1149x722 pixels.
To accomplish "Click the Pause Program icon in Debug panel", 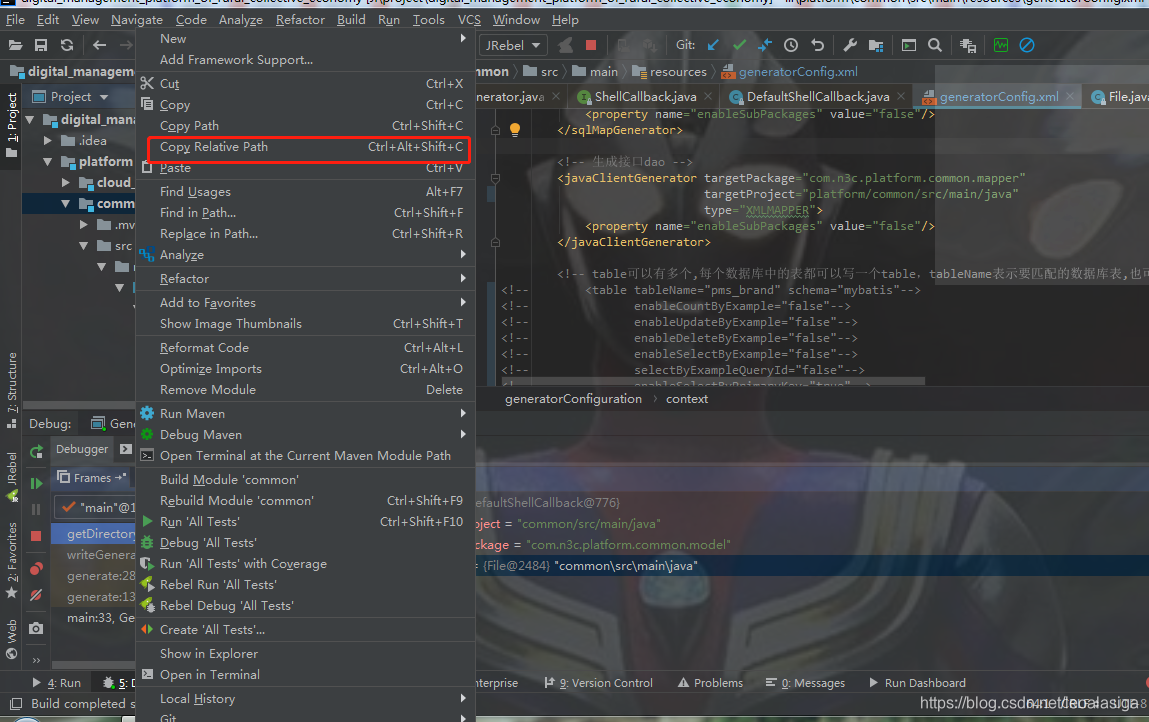I will tap(36, 509).
